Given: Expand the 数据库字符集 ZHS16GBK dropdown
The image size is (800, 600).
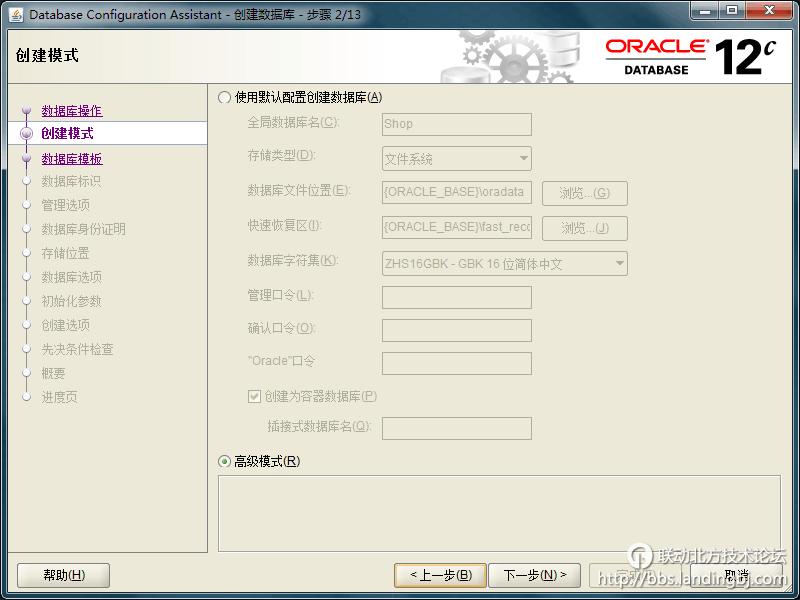Looking at the screenshot, I should click(x=505, y=264).
